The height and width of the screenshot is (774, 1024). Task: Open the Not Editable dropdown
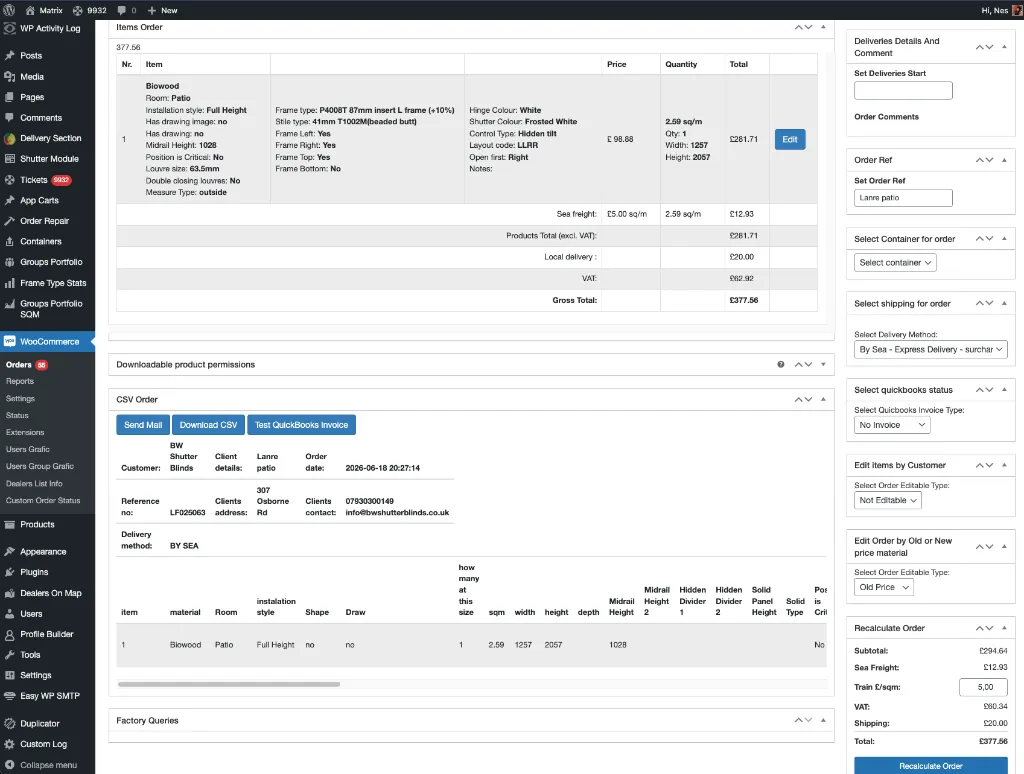[888, 500]
